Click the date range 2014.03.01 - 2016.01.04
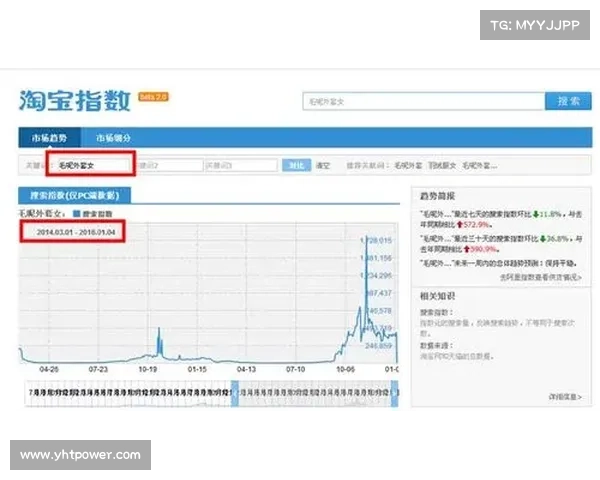This screenshot has width=600, height=480. 76,232
